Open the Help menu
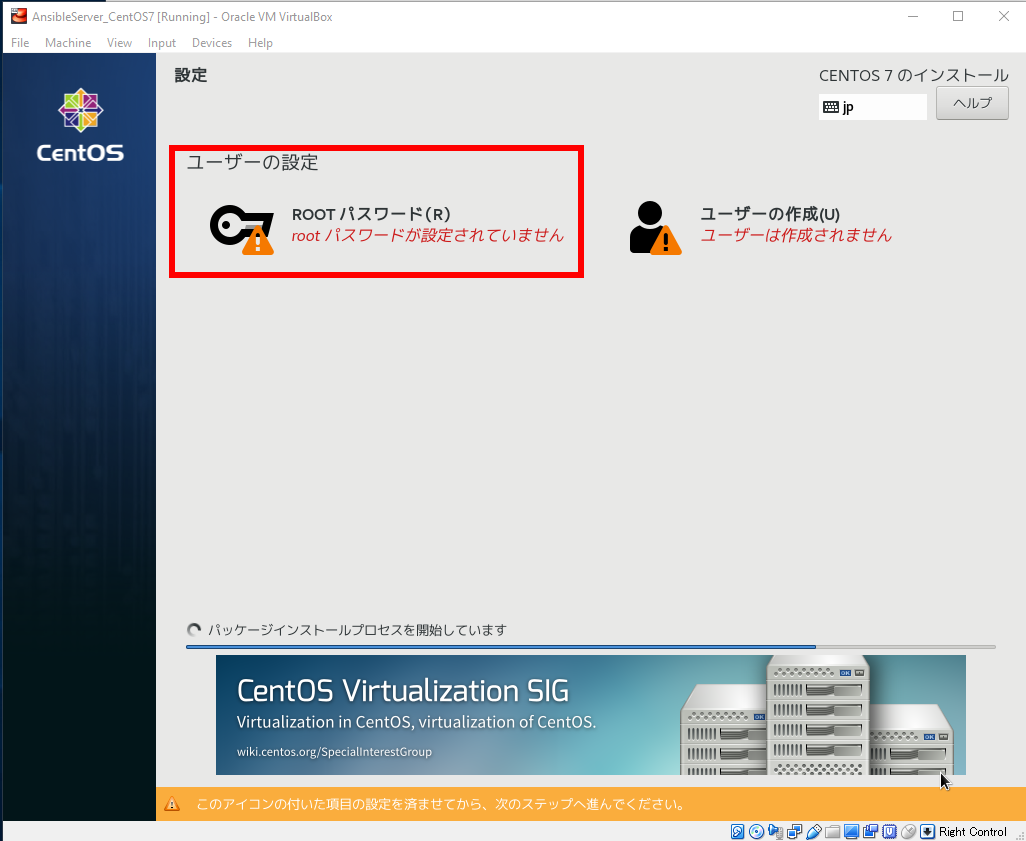The width and height of the screenshot is (1026, 841). 260,43
